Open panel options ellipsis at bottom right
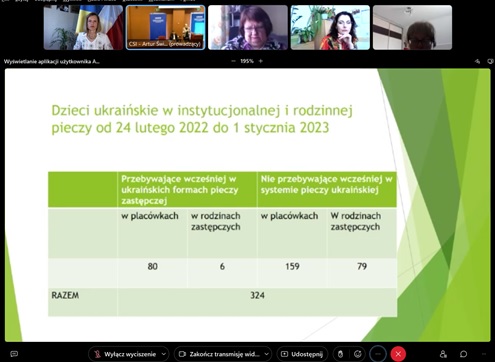495x362 pixels. [x=484, y=354]
